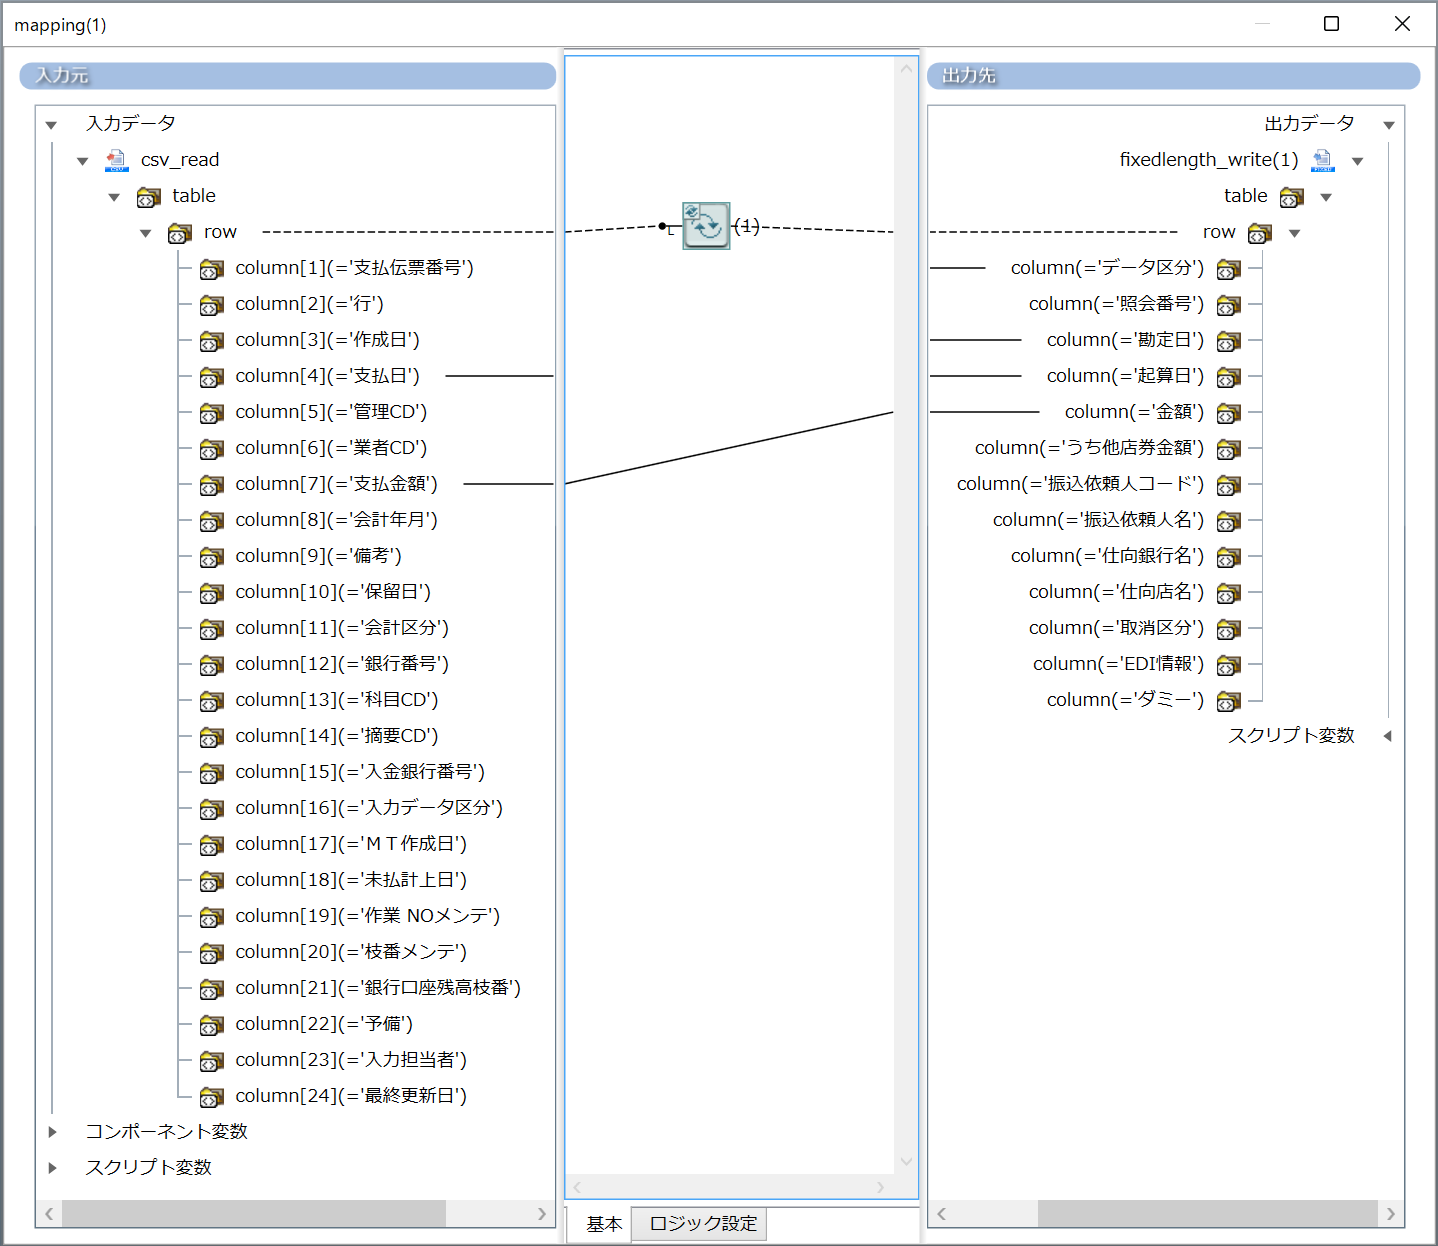Click the mapping logic icon on canvas
Screen dimensions: 1438x1246
tap(706, 225)
